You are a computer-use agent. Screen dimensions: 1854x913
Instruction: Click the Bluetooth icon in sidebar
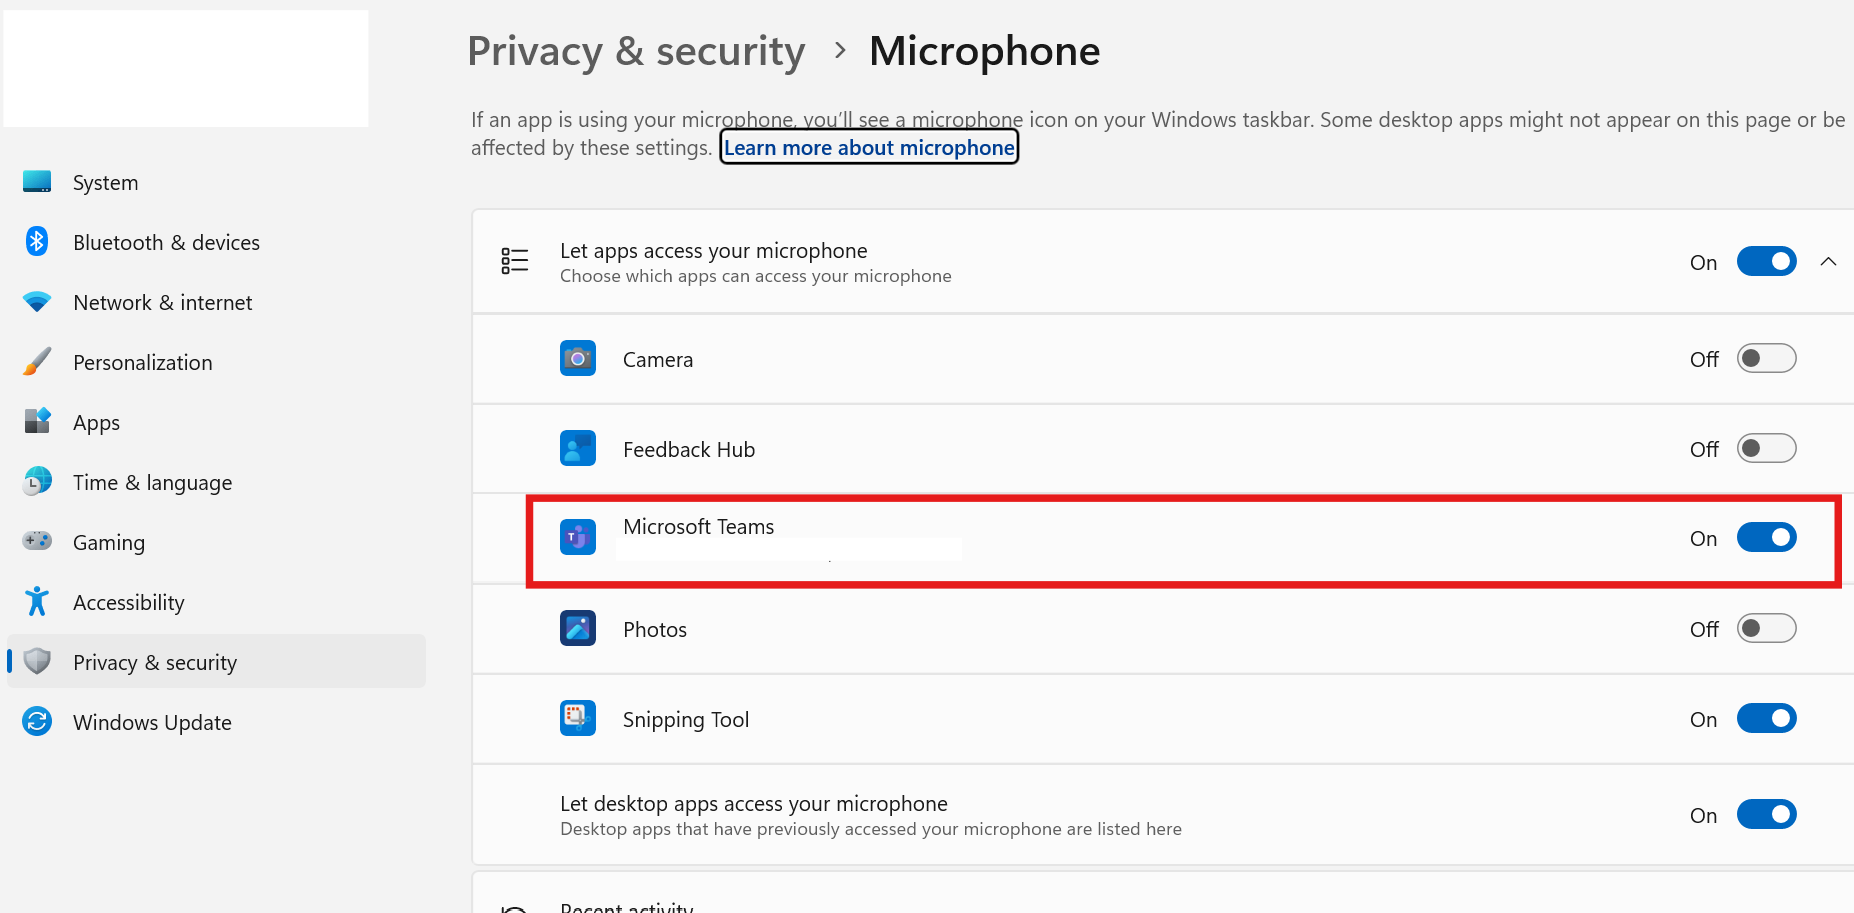click(37, 242)
